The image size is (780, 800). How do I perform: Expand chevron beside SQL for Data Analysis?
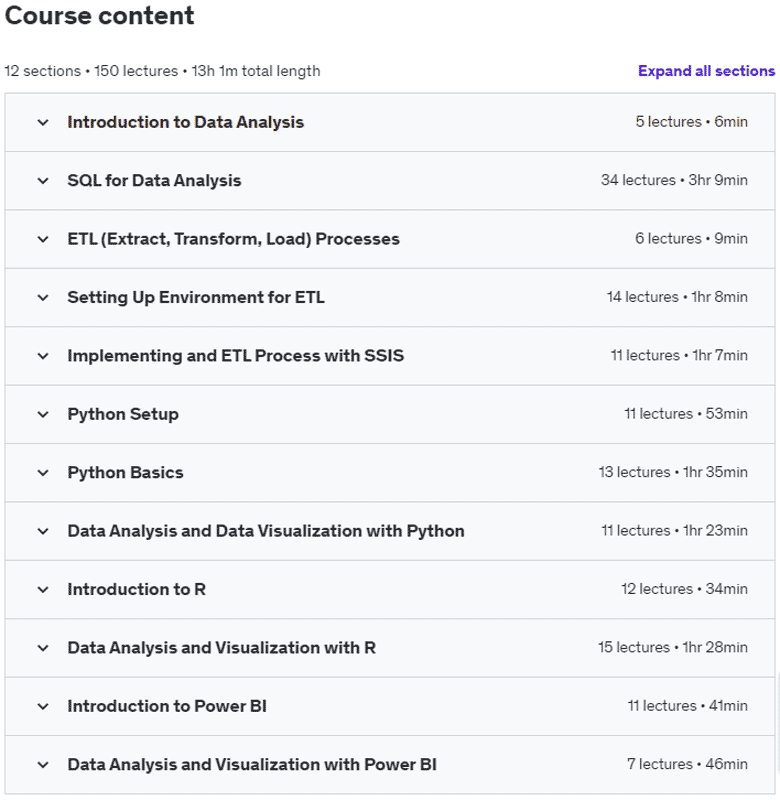click(43, 181)
